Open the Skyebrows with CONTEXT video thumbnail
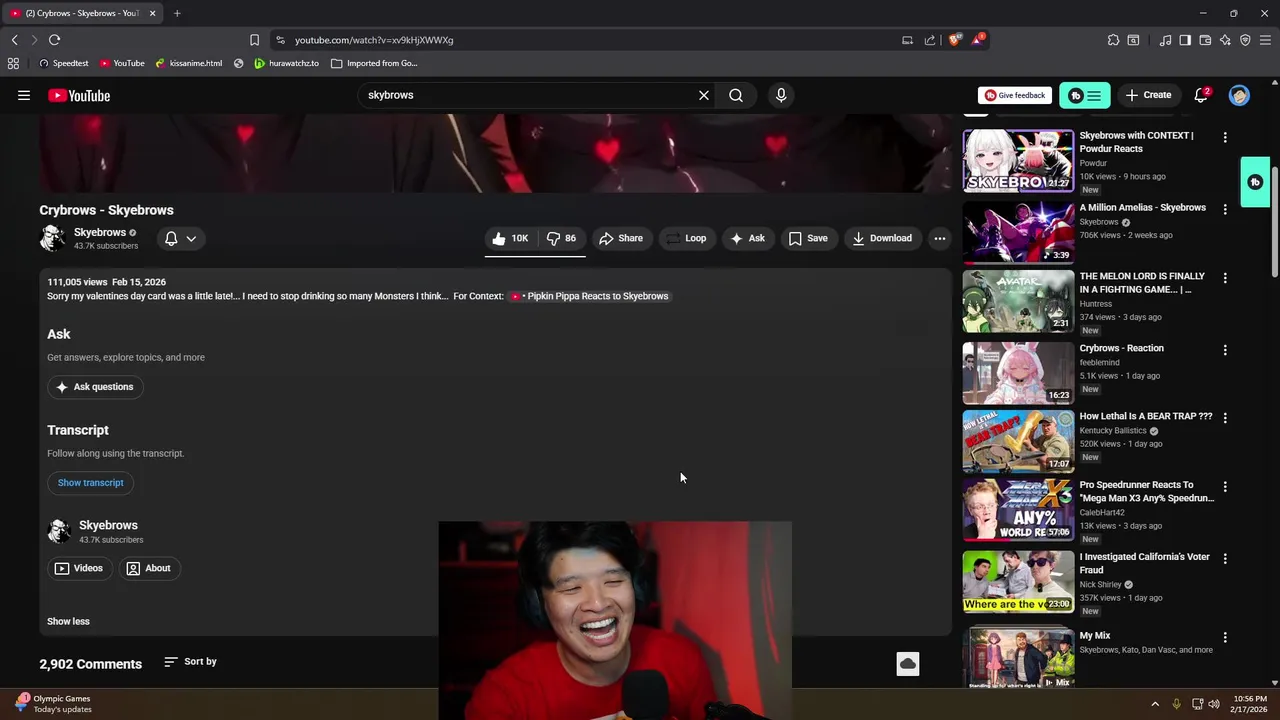 [x=1018, y=161]
